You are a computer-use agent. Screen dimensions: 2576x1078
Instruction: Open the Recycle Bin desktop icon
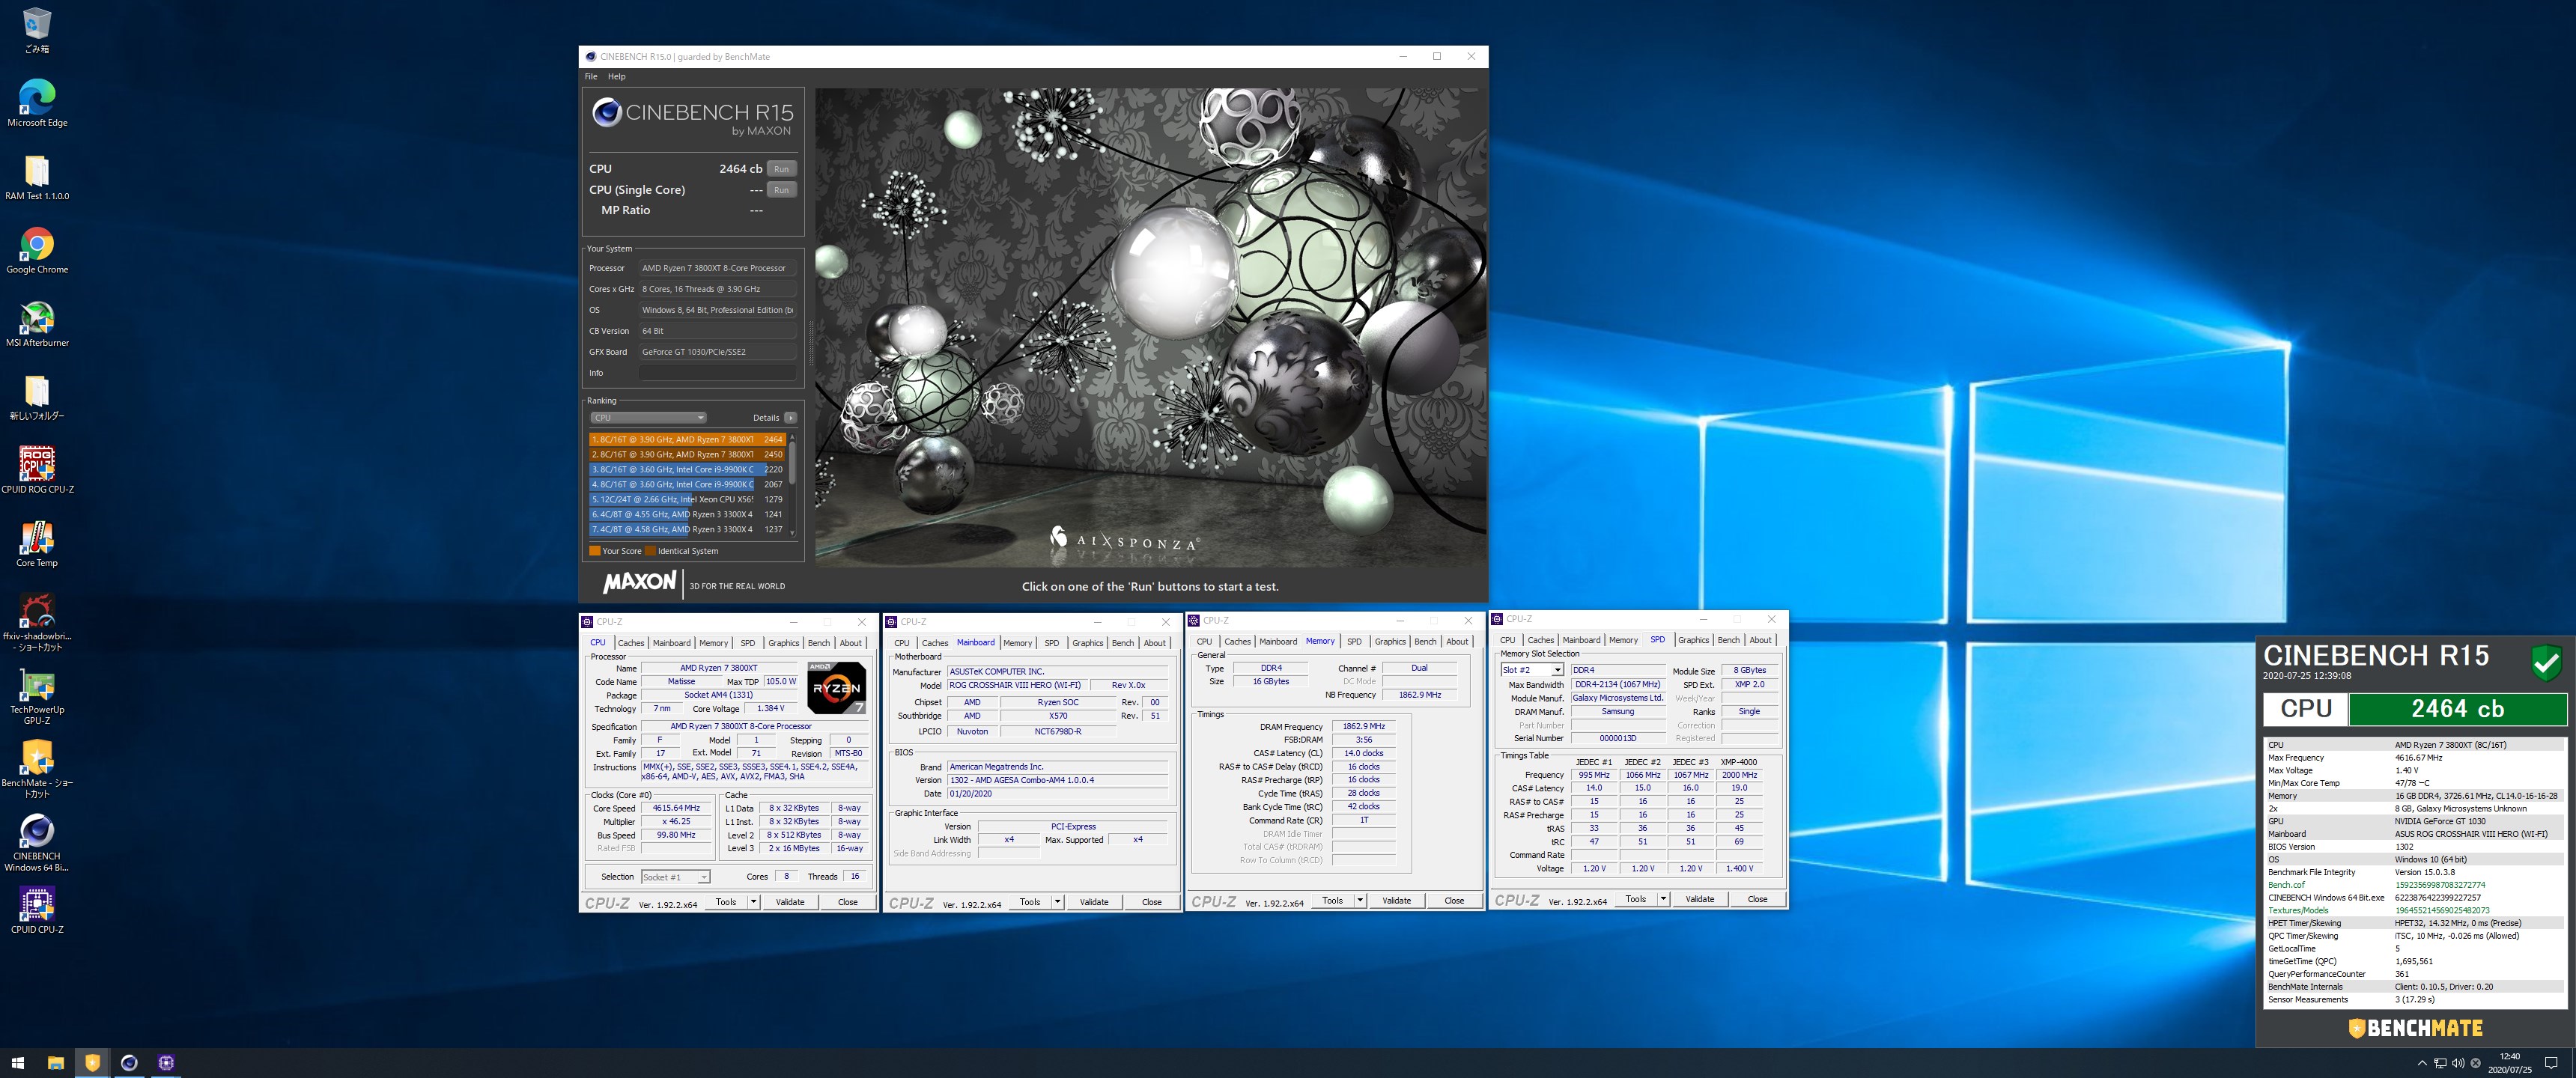[37, 29]
